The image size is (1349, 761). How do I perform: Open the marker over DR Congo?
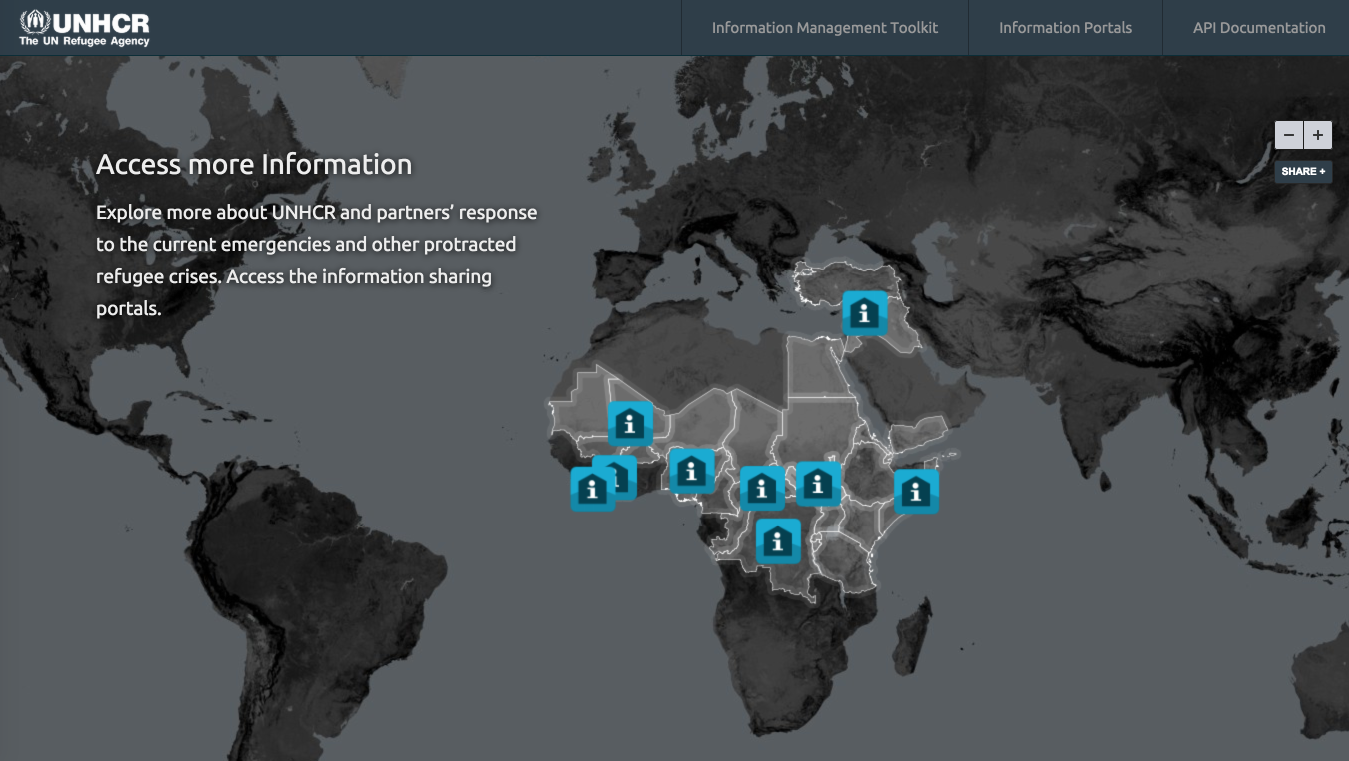[777, 541]
